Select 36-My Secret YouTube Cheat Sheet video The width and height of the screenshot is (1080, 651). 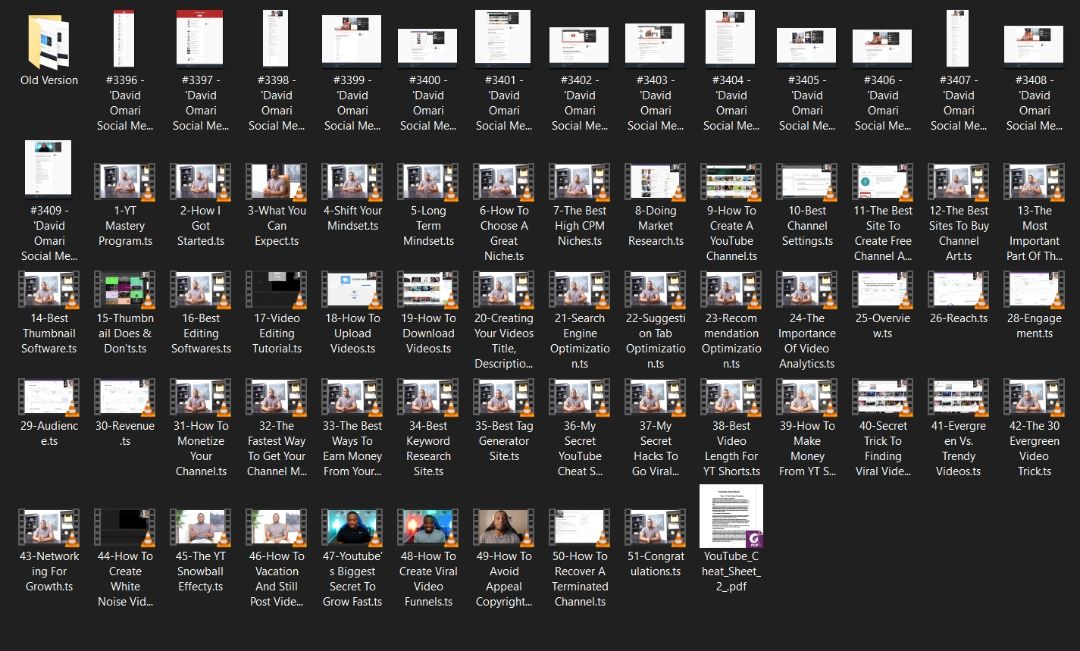(580, 397)
